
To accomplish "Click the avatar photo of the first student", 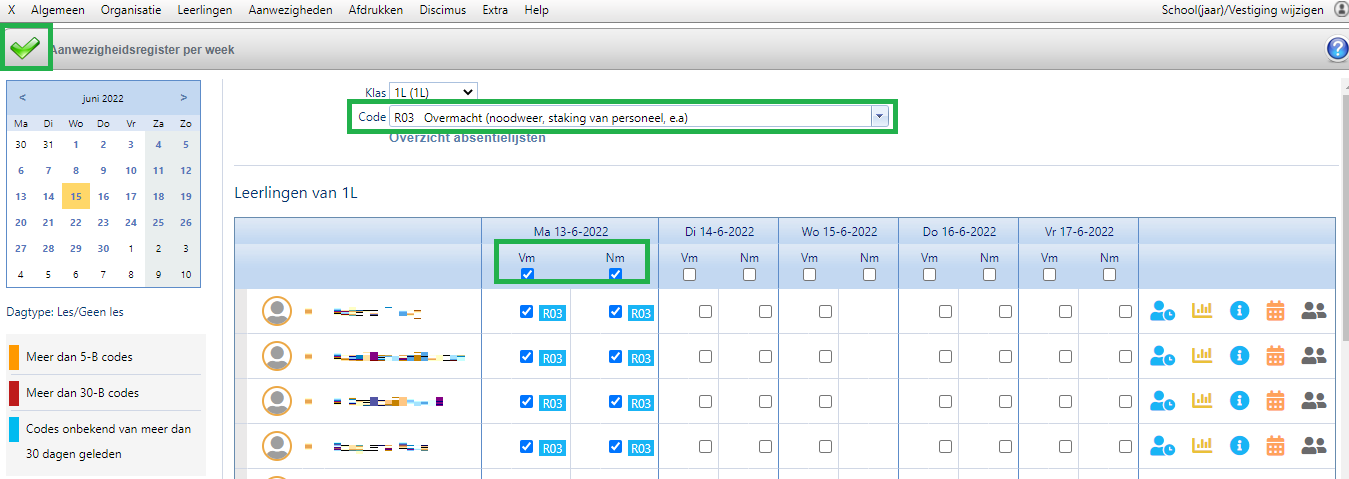I will [277, 312].
